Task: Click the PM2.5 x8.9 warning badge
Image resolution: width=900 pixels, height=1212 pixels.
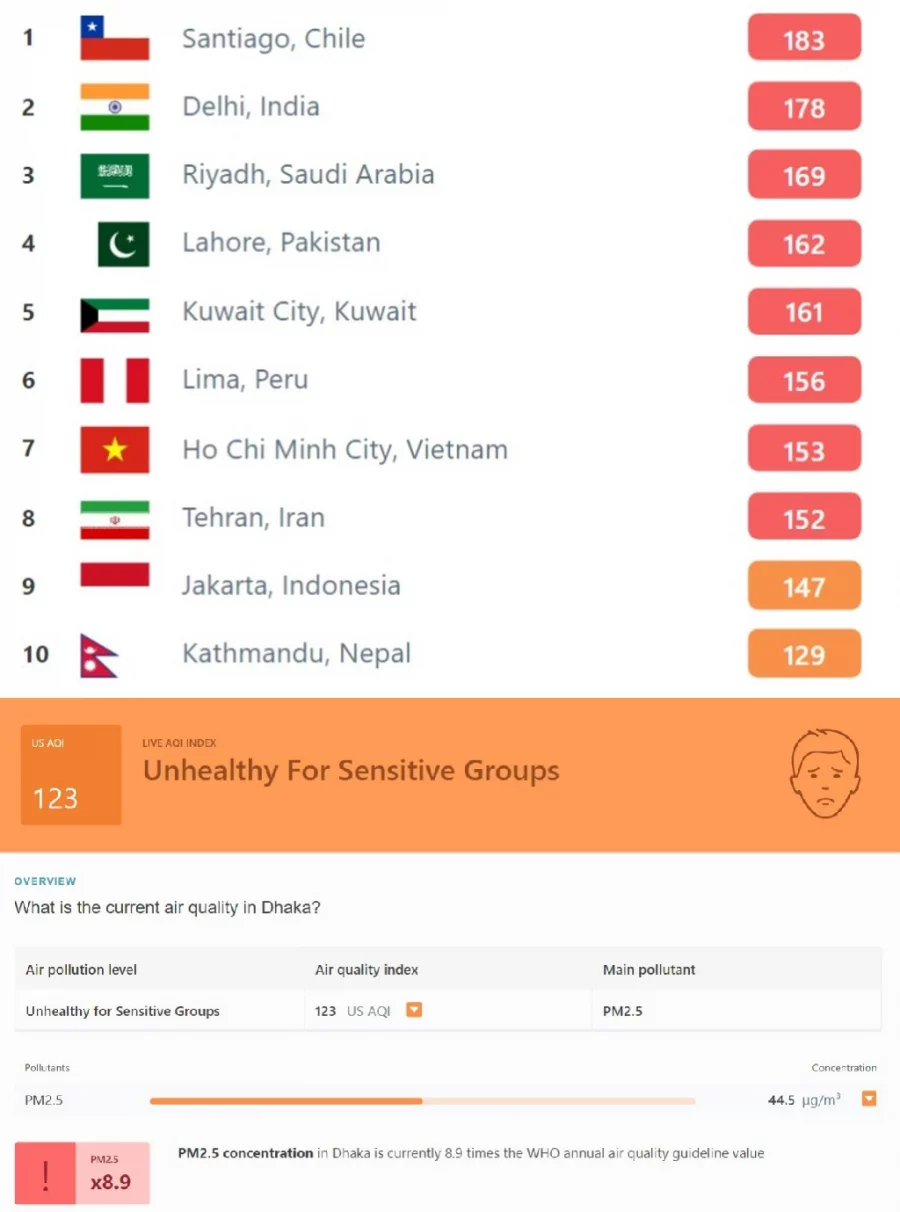Action: click(x=82, y=1173)
